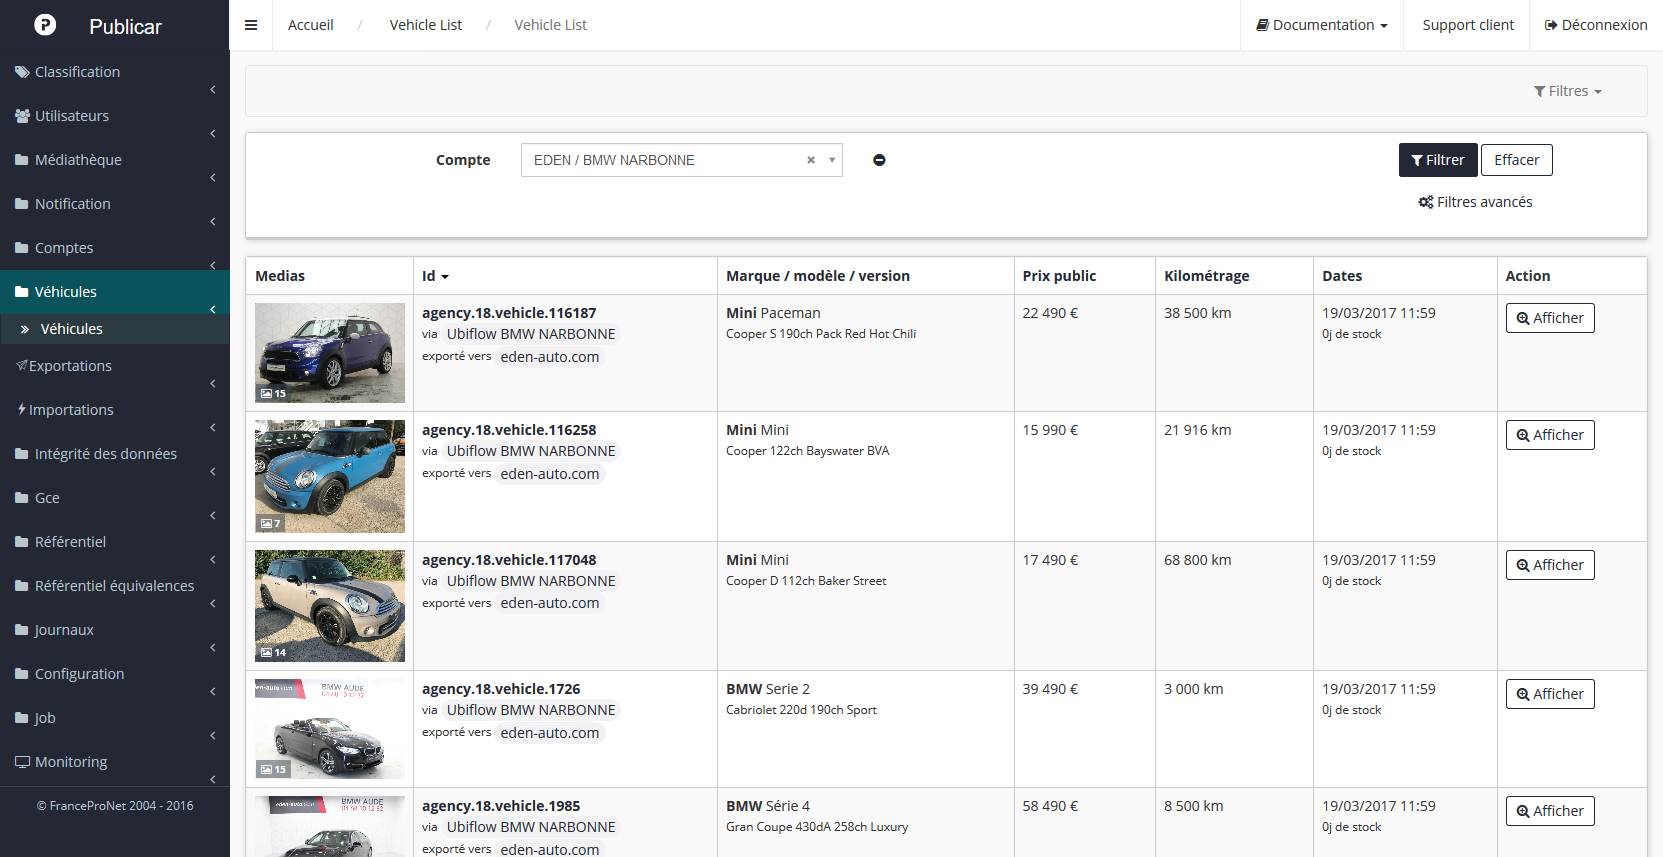
Task: Expand the Filtres dropdown
Action: point(1568,91)
